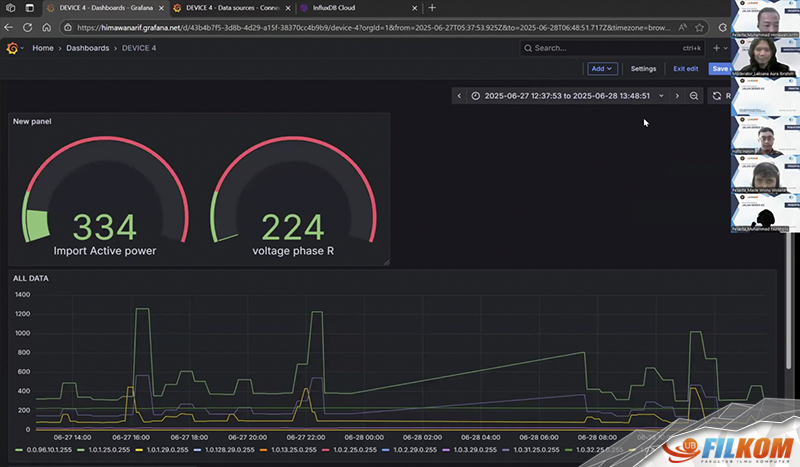Click the Exit edit button
This screenshot has width=800, height=467.
tap(686, 69)
